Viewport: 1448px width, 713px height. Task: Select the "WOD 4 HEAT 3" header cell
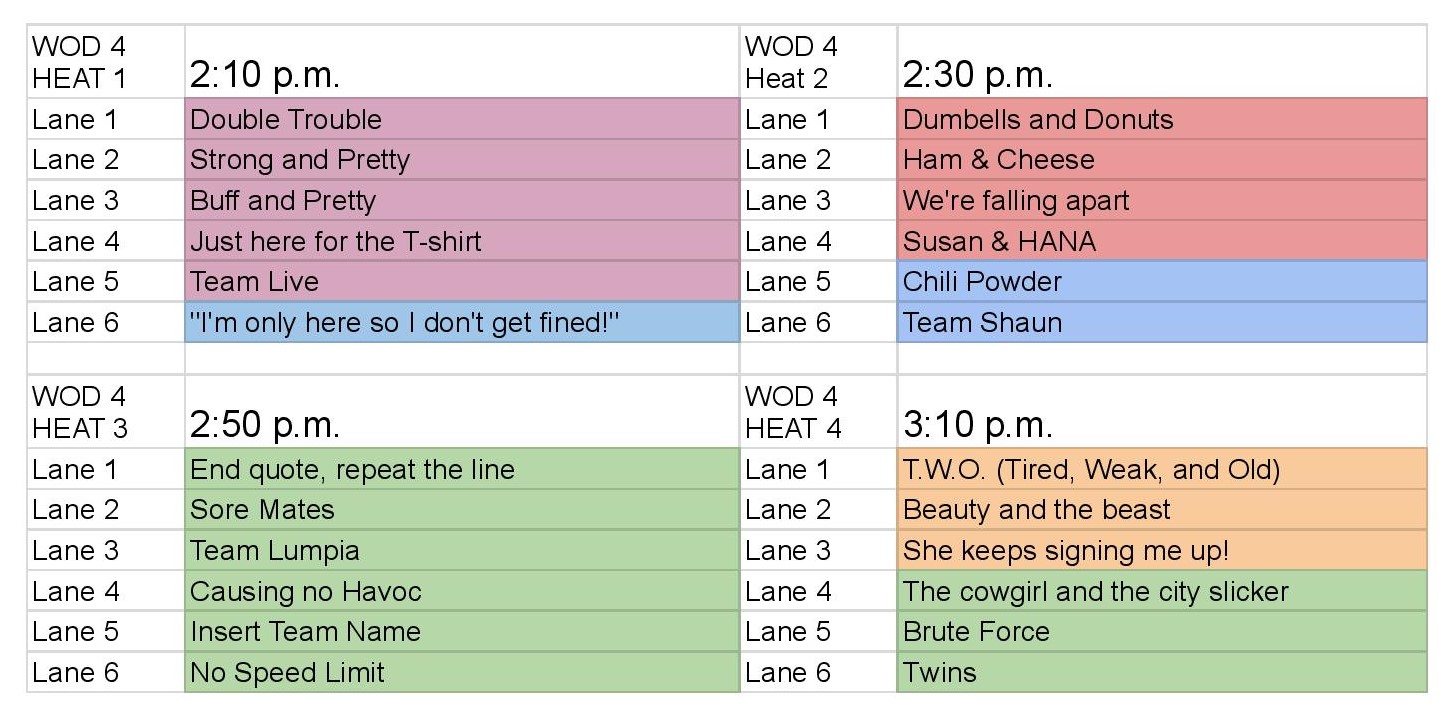point(105,413)
